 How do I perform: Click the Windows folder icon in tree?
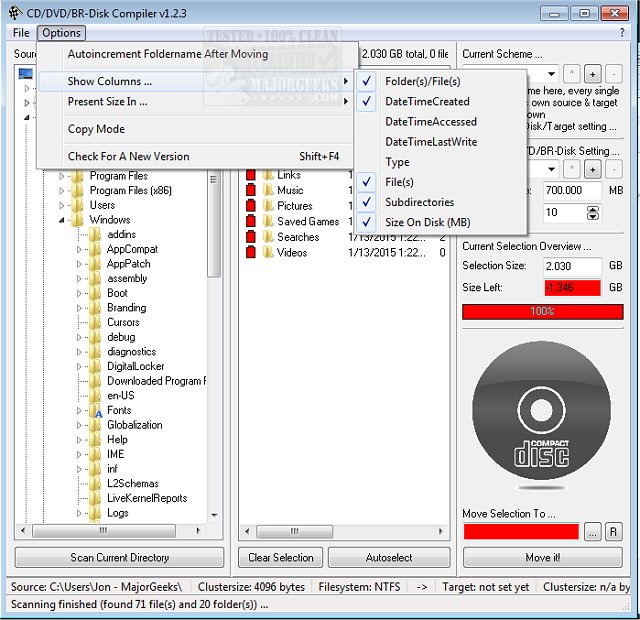point(77,220)
